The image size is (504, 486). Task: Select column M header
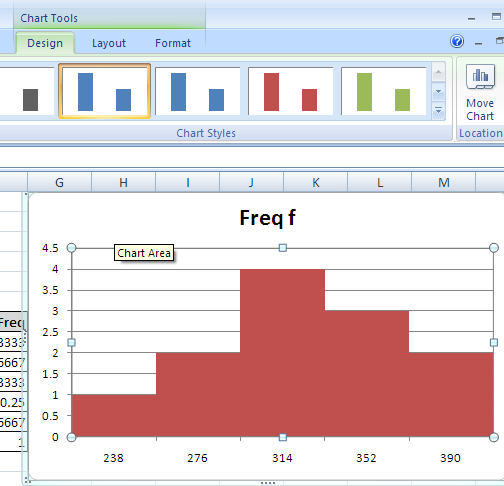(444, 182)
